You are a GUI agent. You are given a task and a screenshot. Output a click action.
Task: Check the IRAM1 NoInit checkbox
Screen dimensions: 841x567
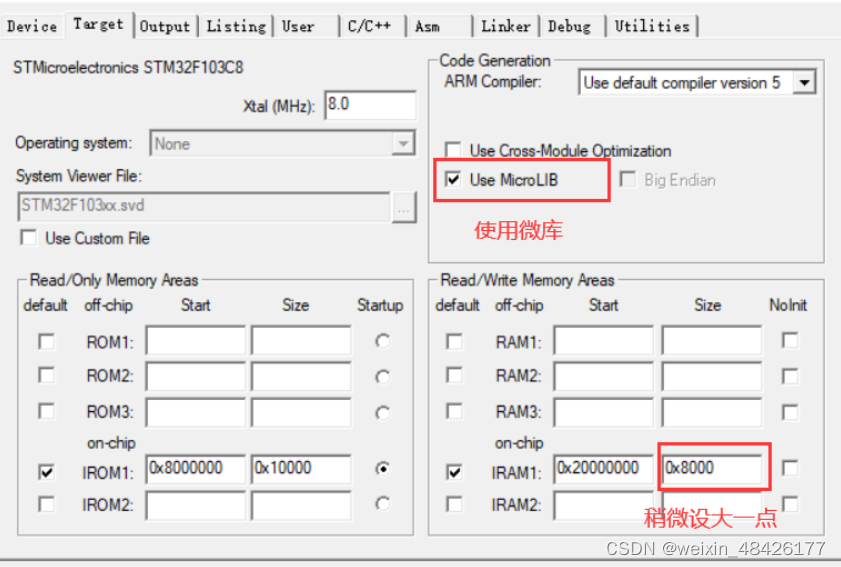point(790,468)
